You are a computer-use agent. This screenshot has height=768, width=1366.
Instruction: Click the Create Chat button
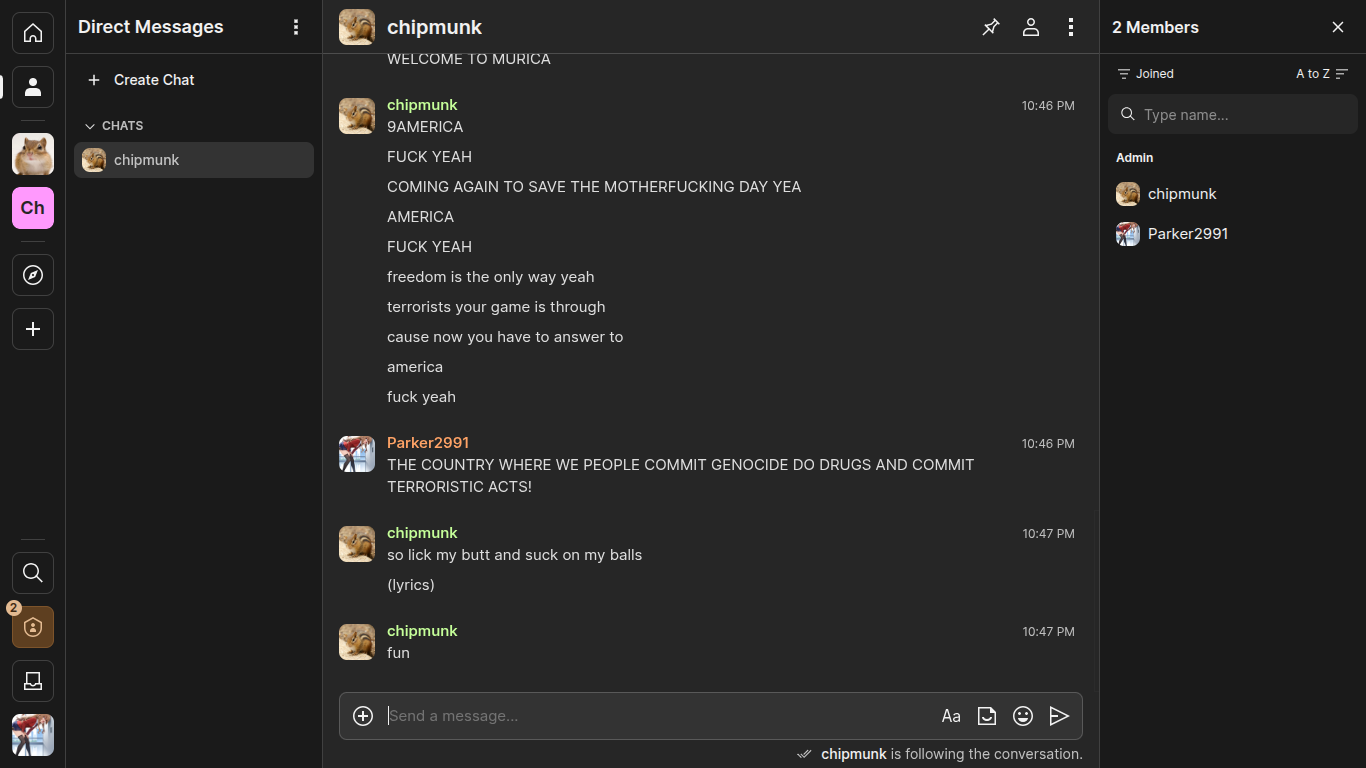(x=142, y=80)
